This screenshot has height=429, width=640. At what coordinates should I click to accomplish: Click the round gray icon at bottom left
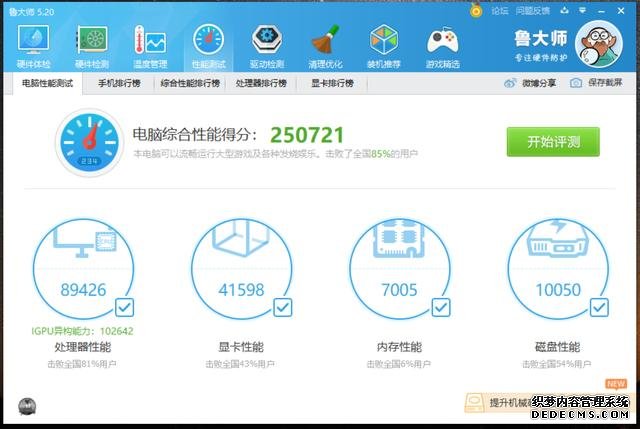click(27, 406)
